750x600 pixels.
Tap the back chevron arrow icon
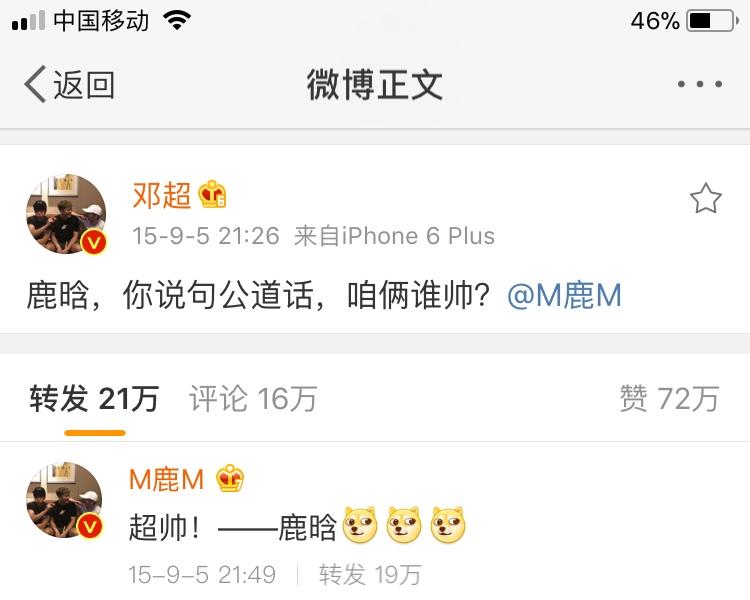(x=35, y=84)
